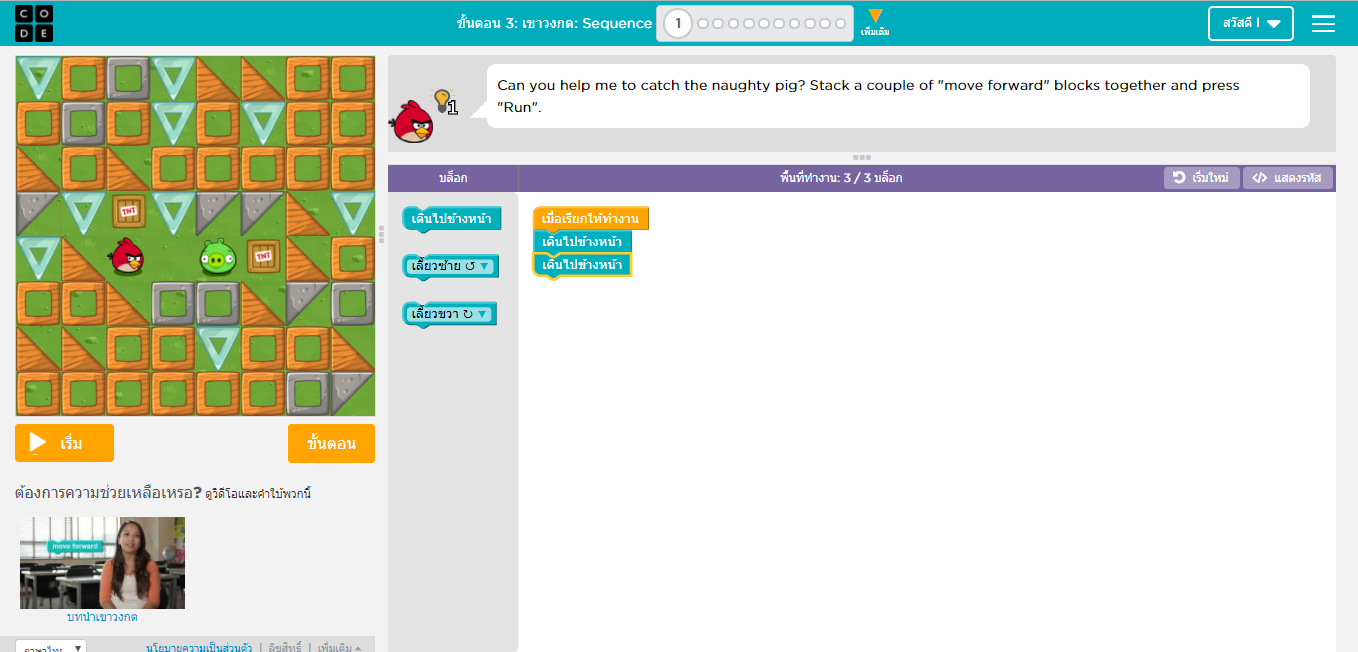Click the ขั้นตอน step button

(x=331, y=443)
